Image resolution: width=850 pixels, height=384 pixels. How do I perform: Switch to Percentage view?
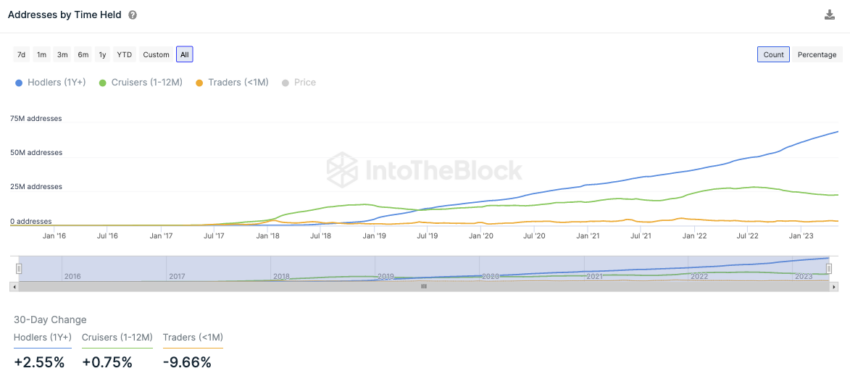(x=817, y=55)
